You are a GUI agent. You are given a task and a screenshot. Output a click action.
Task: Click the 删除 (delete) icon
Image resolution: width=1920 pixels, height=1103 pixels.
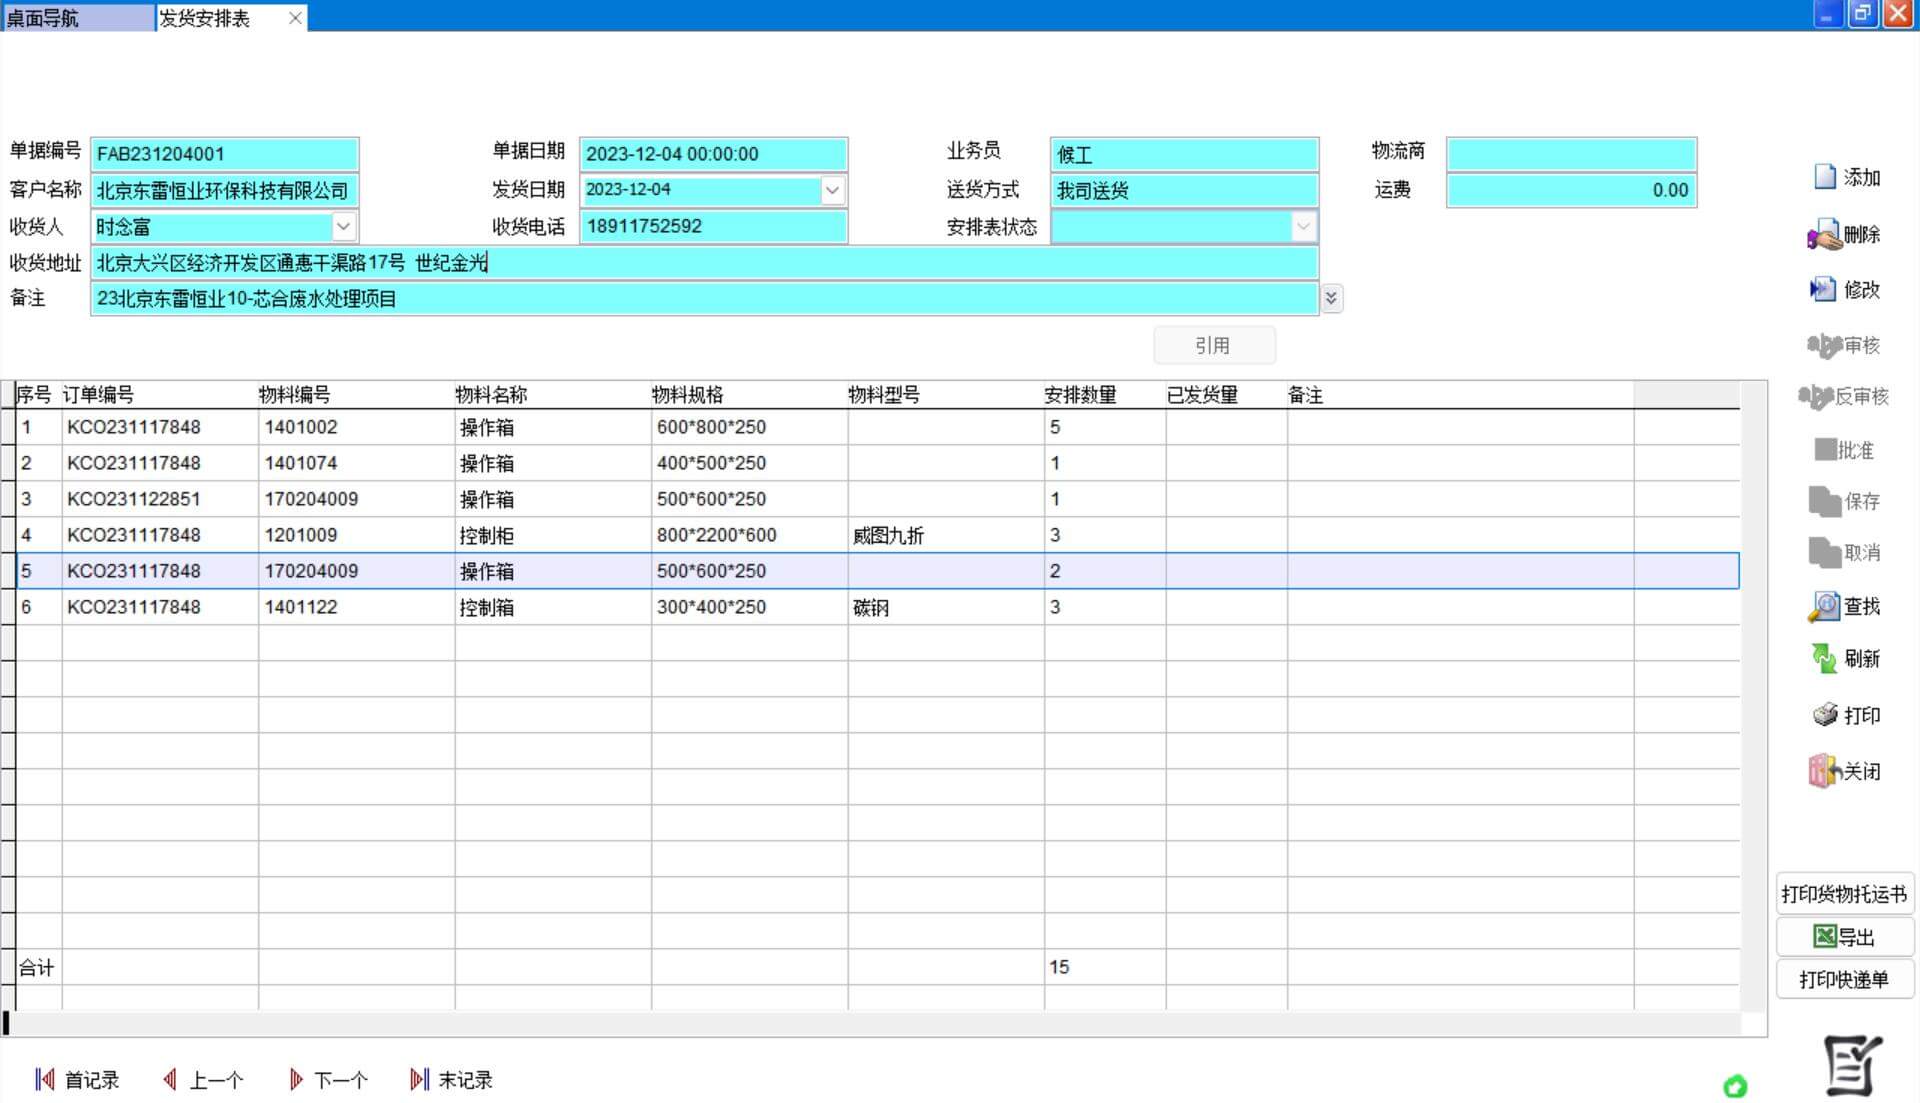[x=1824, y=235]
